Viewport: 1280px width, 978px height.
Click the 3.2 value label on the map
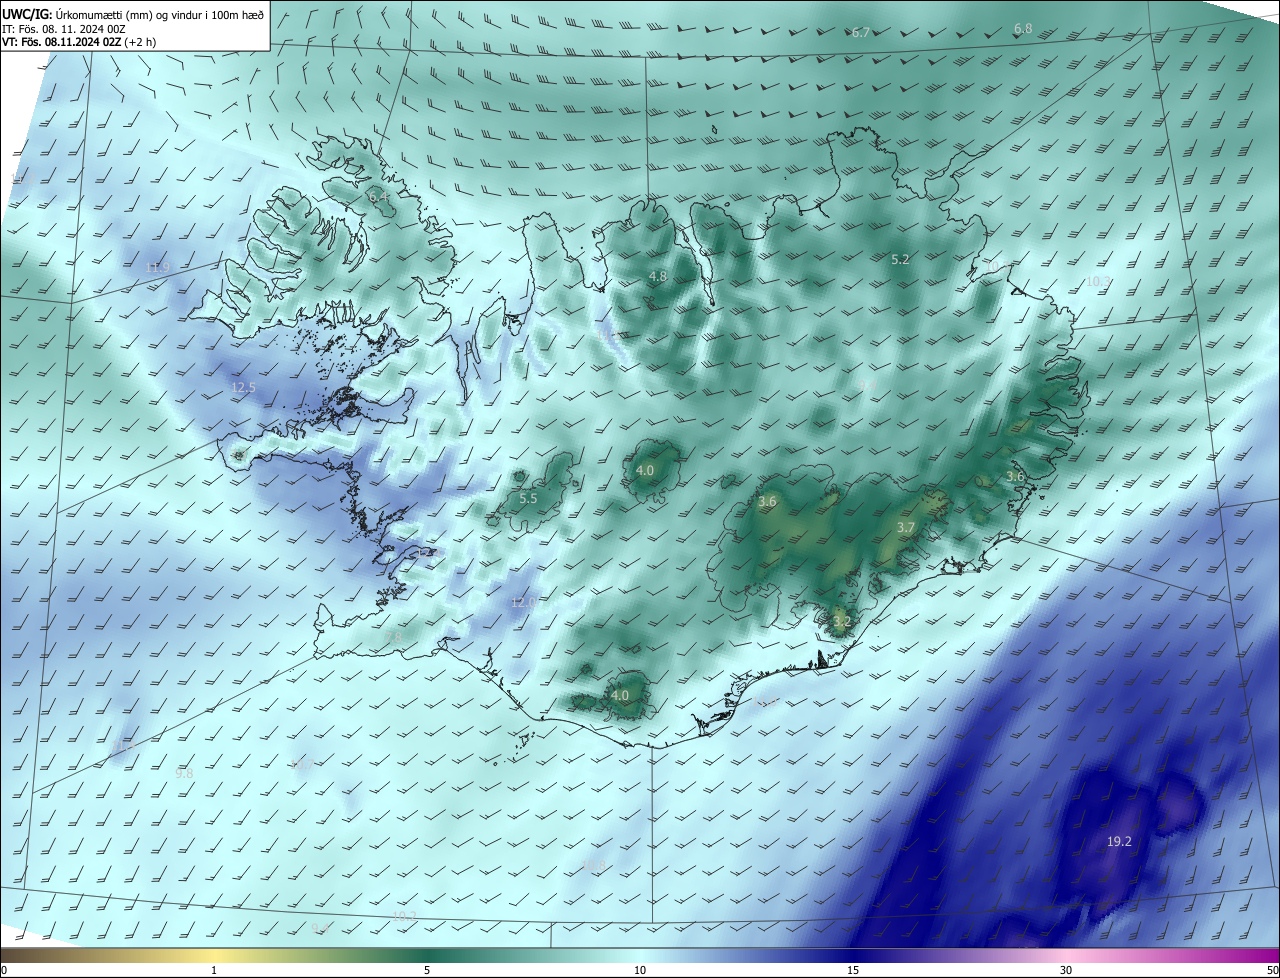[x=842, y=622]
